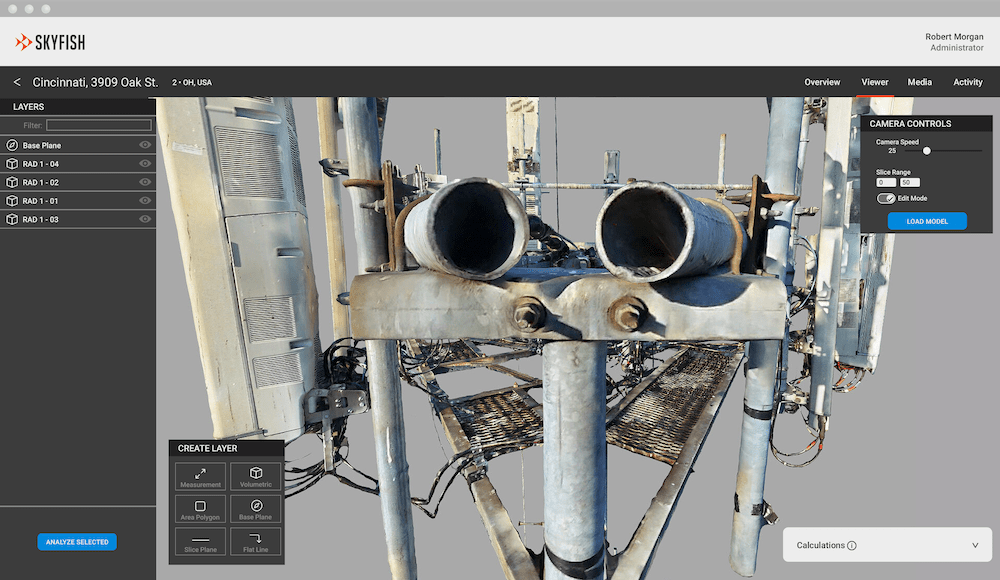Toggle visibility of RAD 1 - 01

pyautogui.click(x=145, y=200)
